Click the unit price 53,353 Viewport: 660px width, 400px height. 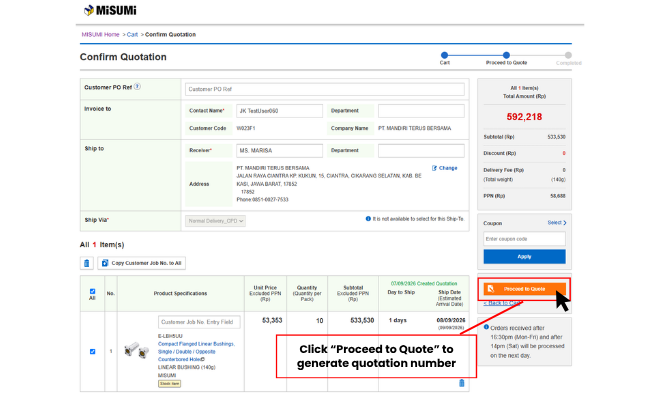(x=272, y=320)
